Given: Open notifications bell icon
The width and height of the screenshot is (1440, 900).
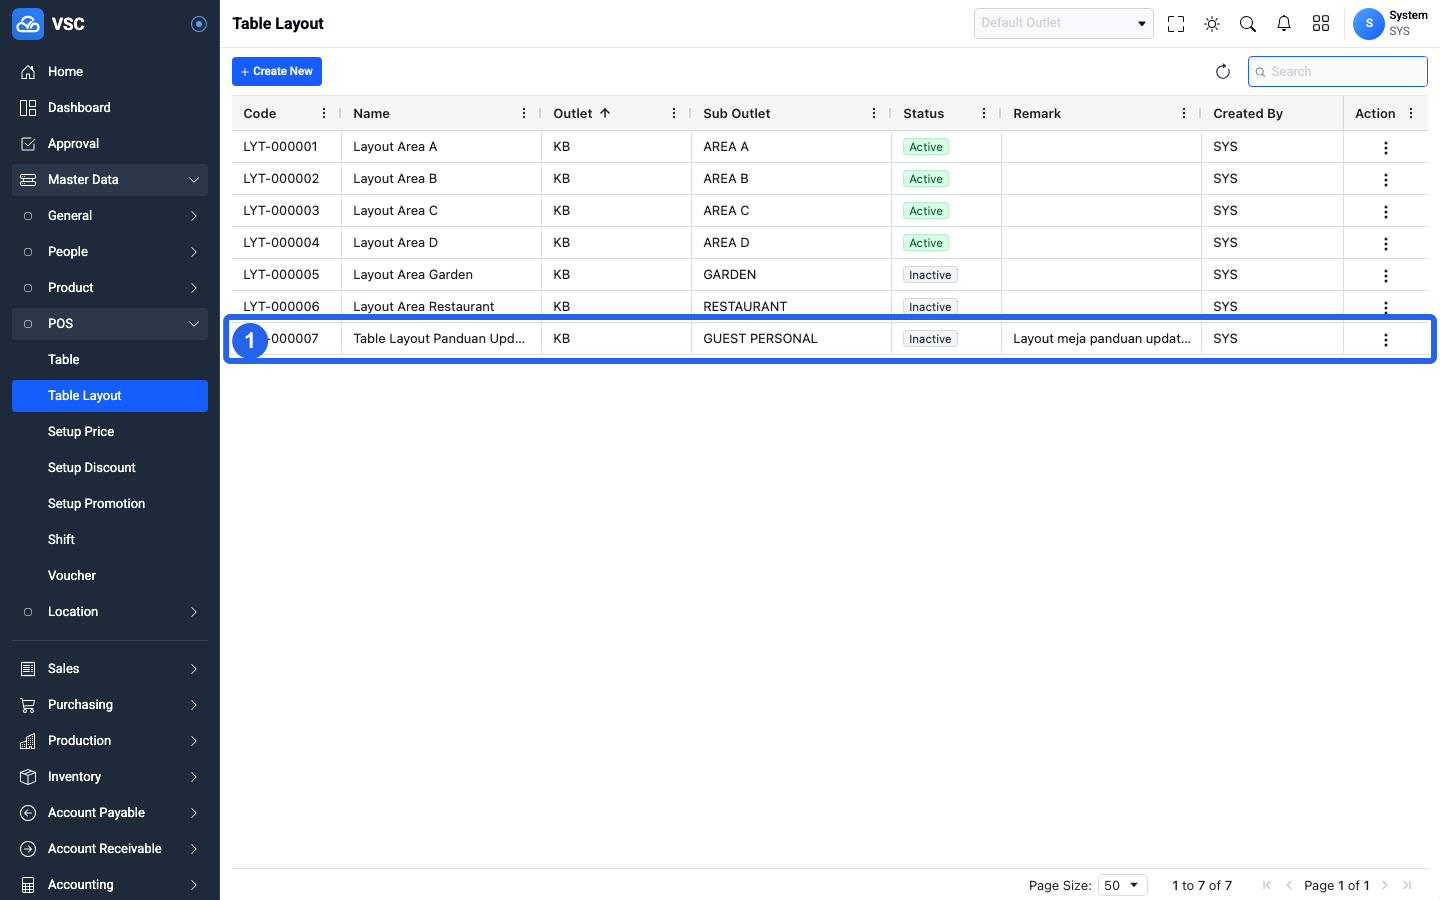Looking at the screenshot, I should pos(1284,24).
